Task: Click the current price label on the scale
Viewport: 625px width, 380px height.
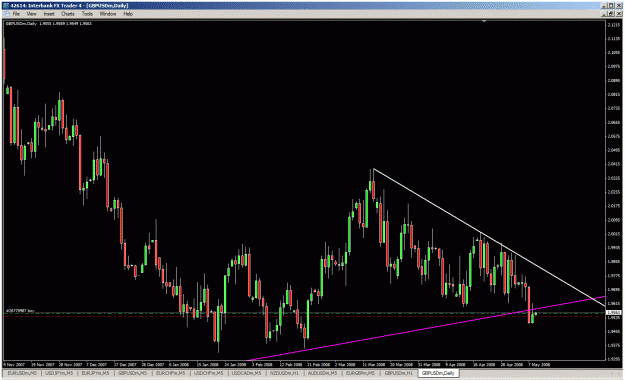Action: pyautogui.click(x=613, y=313)
